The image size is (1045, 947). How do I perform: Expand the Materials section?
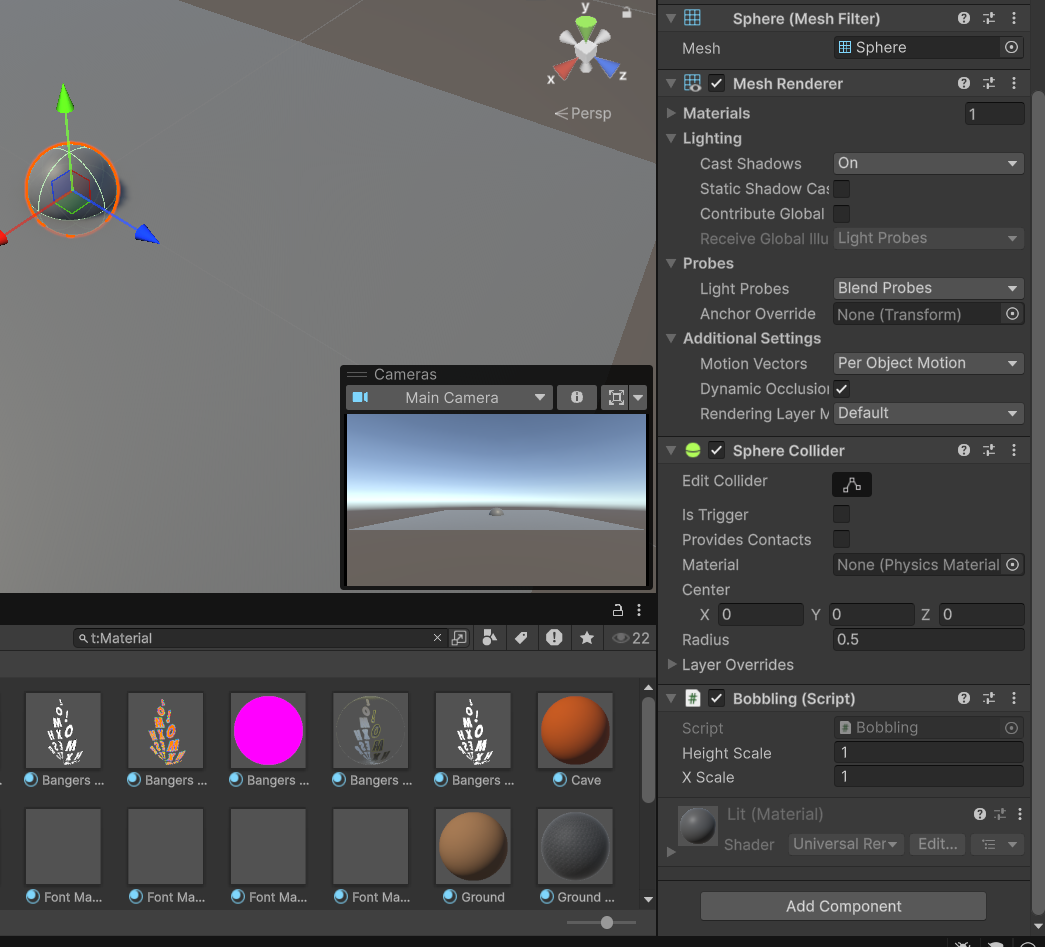[671, 114]
